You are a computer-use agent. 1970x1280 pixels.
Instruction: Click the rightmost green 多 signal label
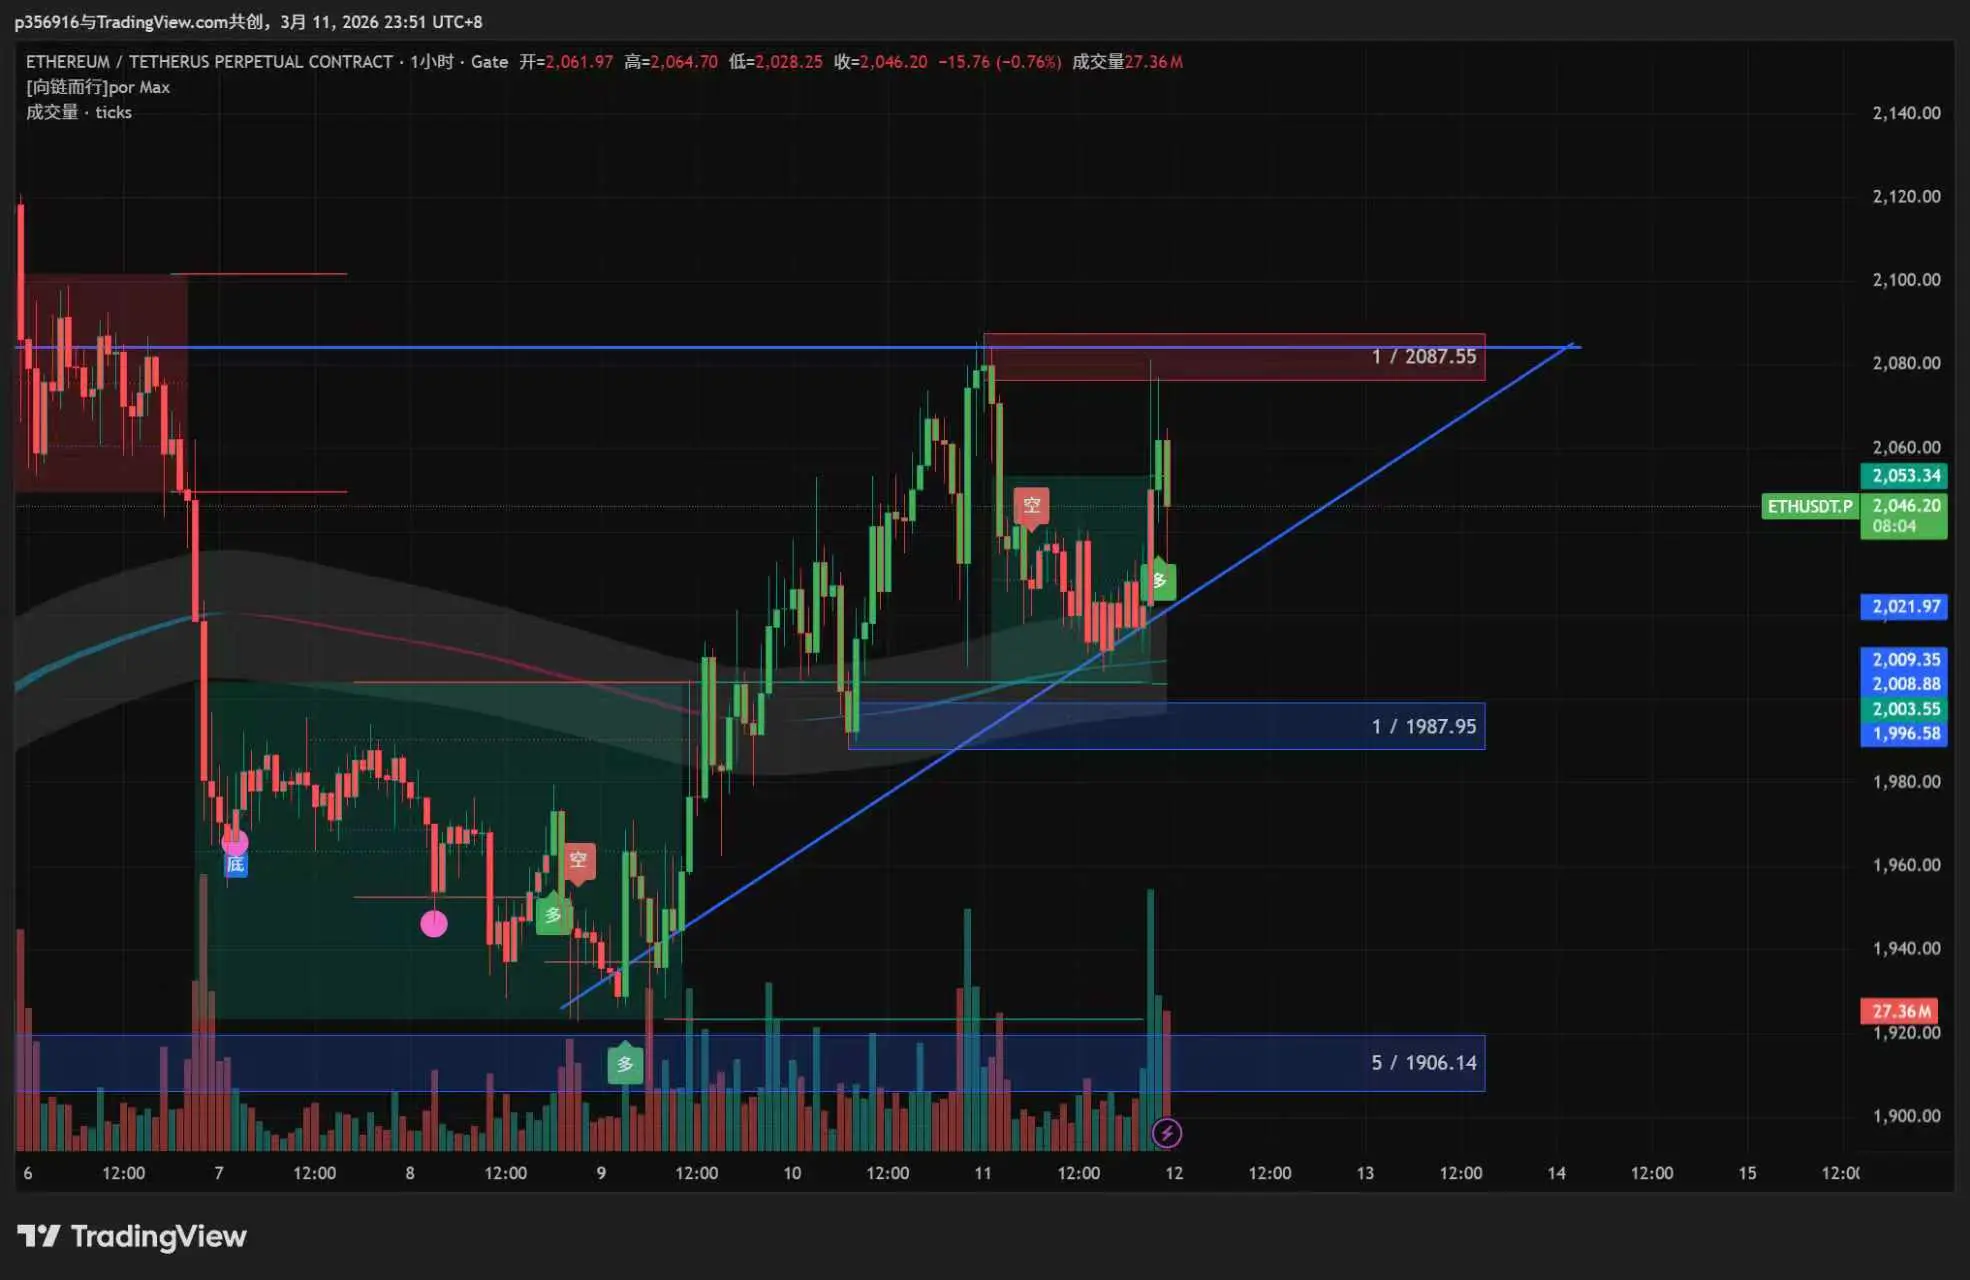(x=1159, y=580)
